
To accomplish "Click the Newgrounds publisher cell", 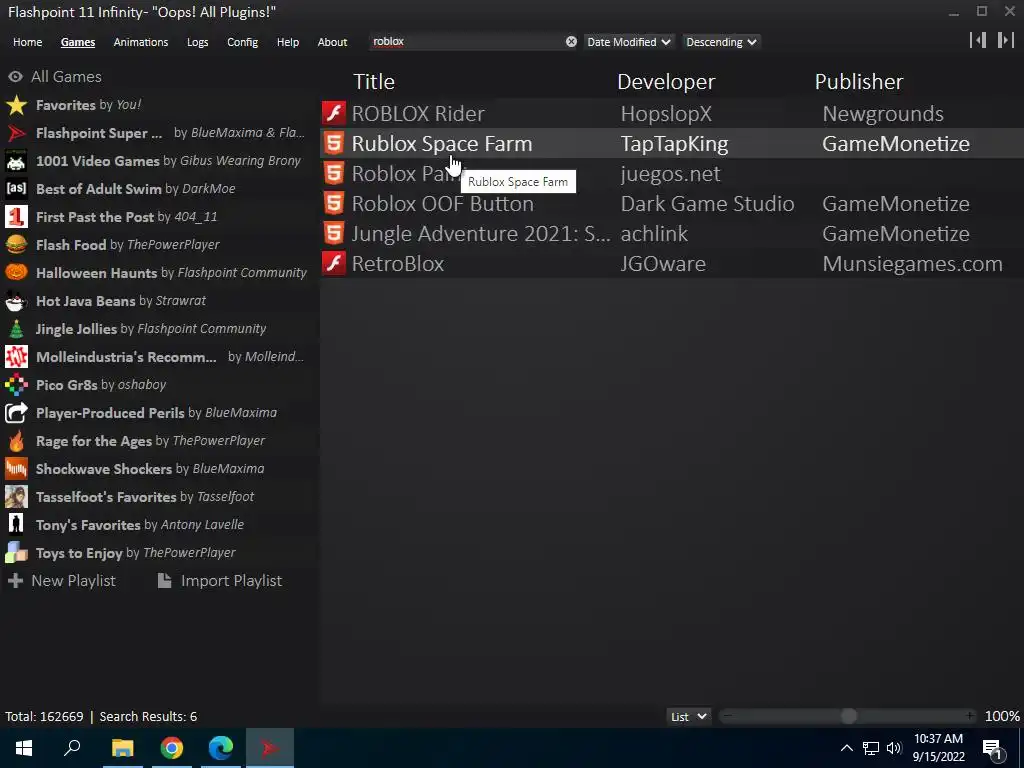I will tap(883, 114).
